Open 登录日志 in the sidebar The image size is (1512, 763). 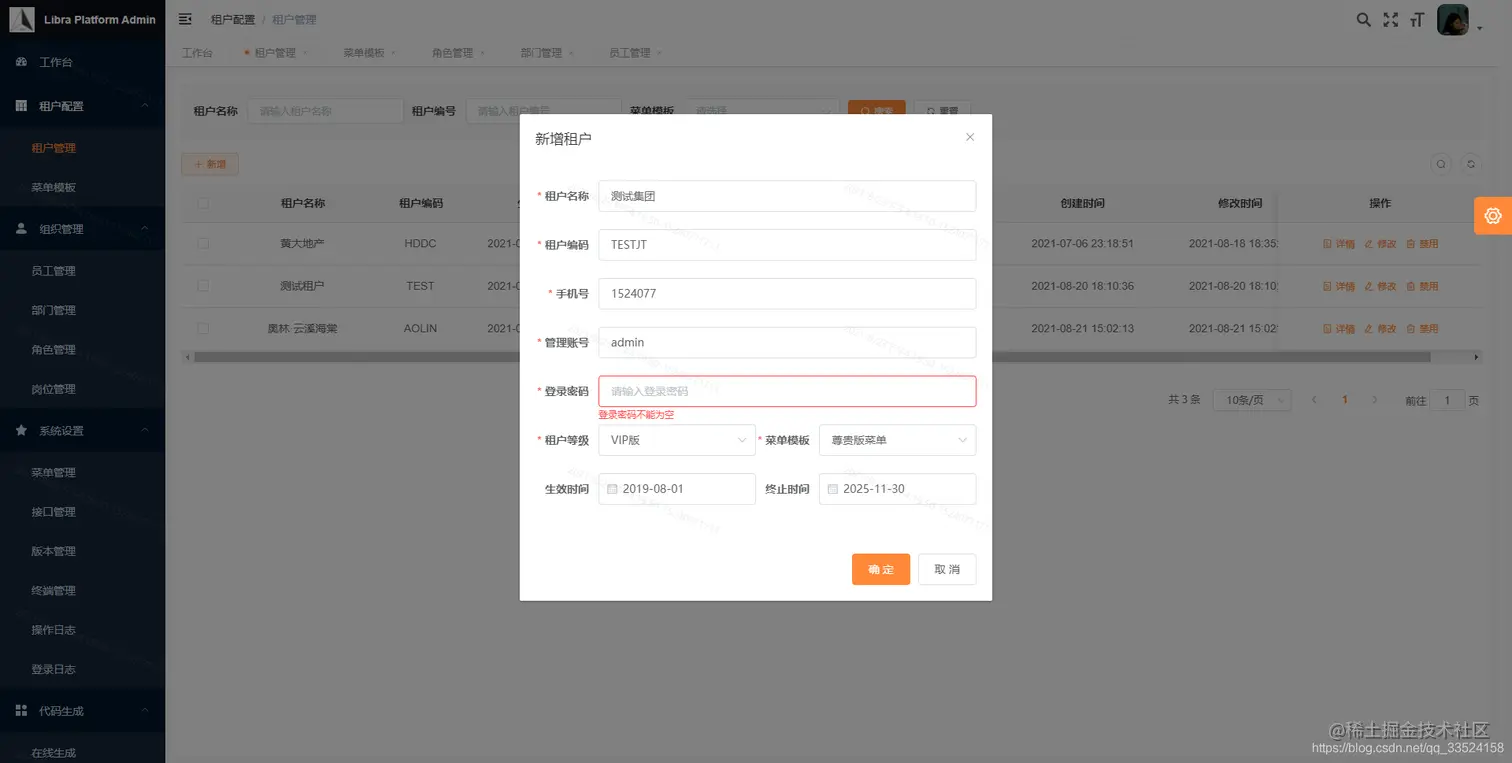[x=53, y=669]
